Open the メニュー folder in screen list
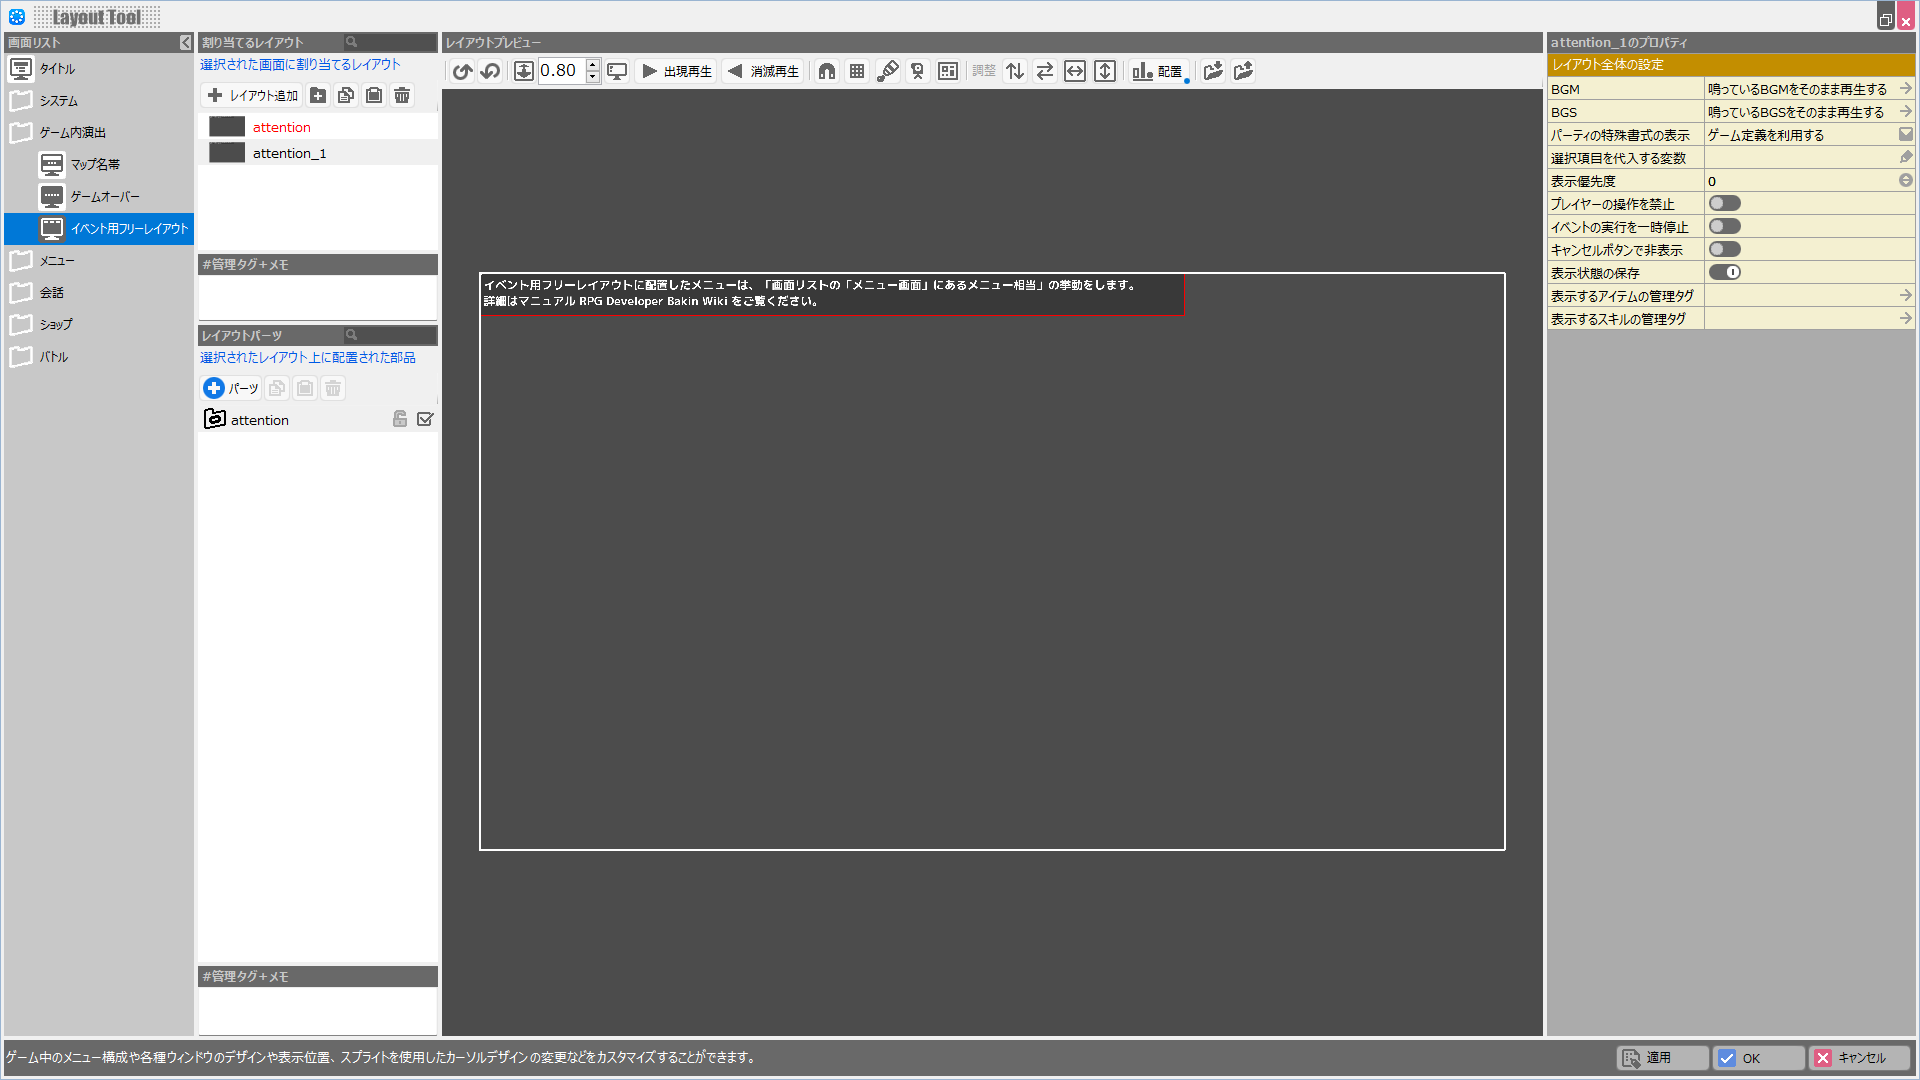The image size is (1920, 1080). 56,260
